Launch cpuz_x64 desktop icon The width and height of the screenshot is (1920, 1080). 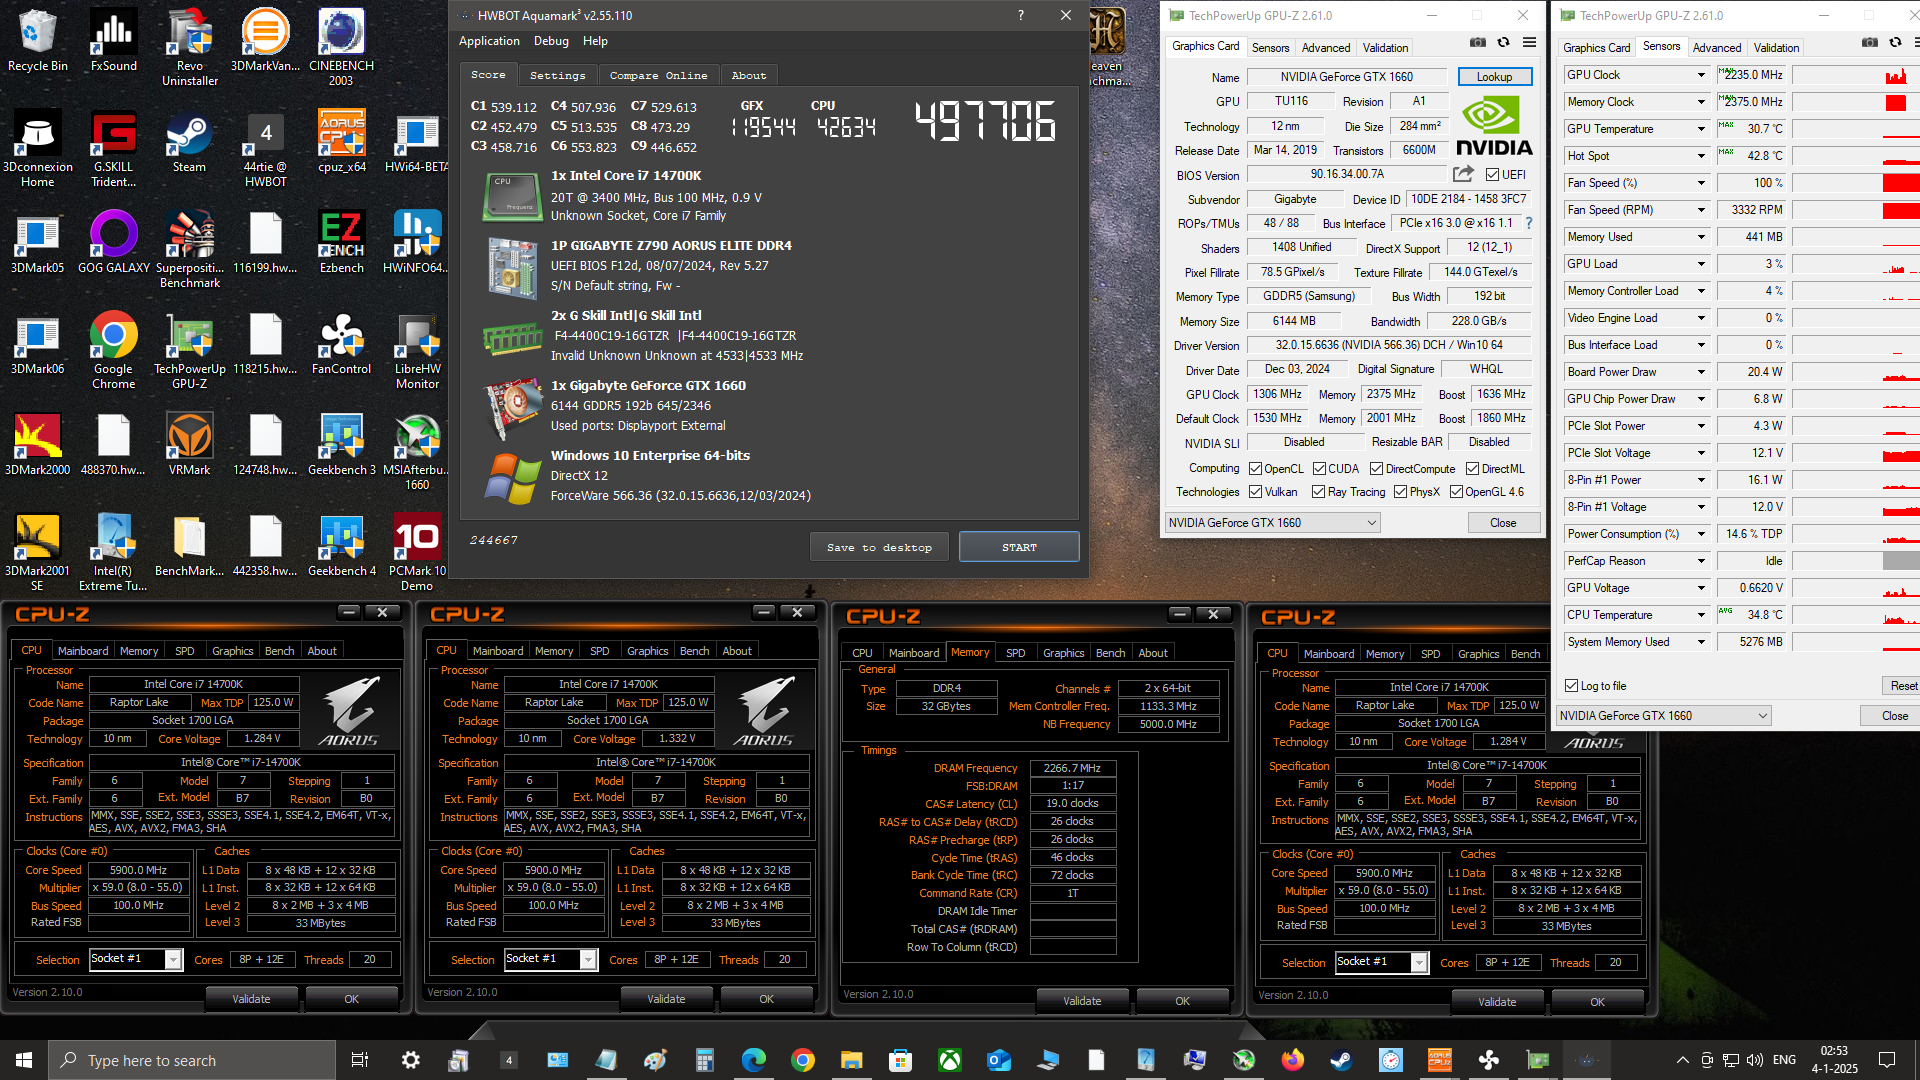[341, 142]
